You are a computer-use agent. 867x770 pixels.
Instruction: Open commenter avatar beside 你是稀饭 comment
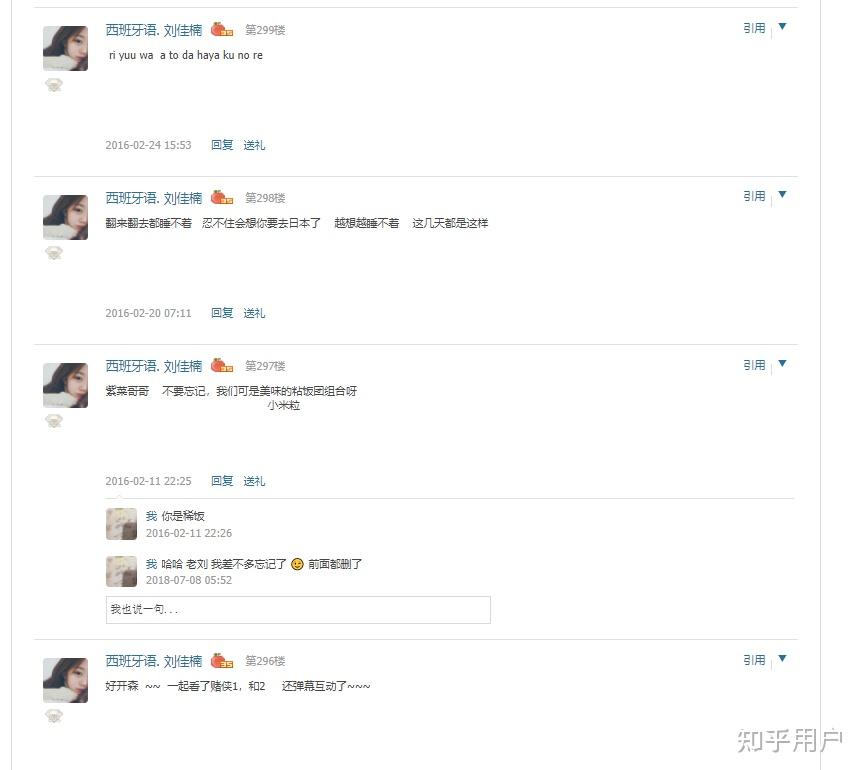click(x=121, y=523)
